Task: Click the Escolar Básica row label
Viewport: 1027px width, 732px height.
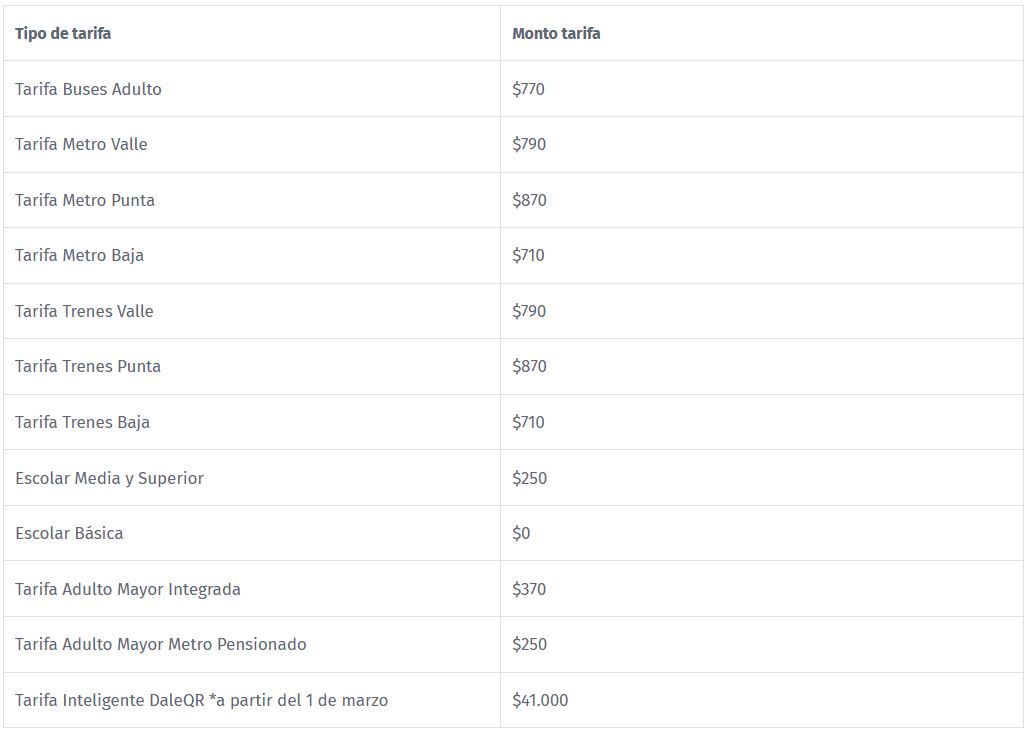Action: (69, 533)
